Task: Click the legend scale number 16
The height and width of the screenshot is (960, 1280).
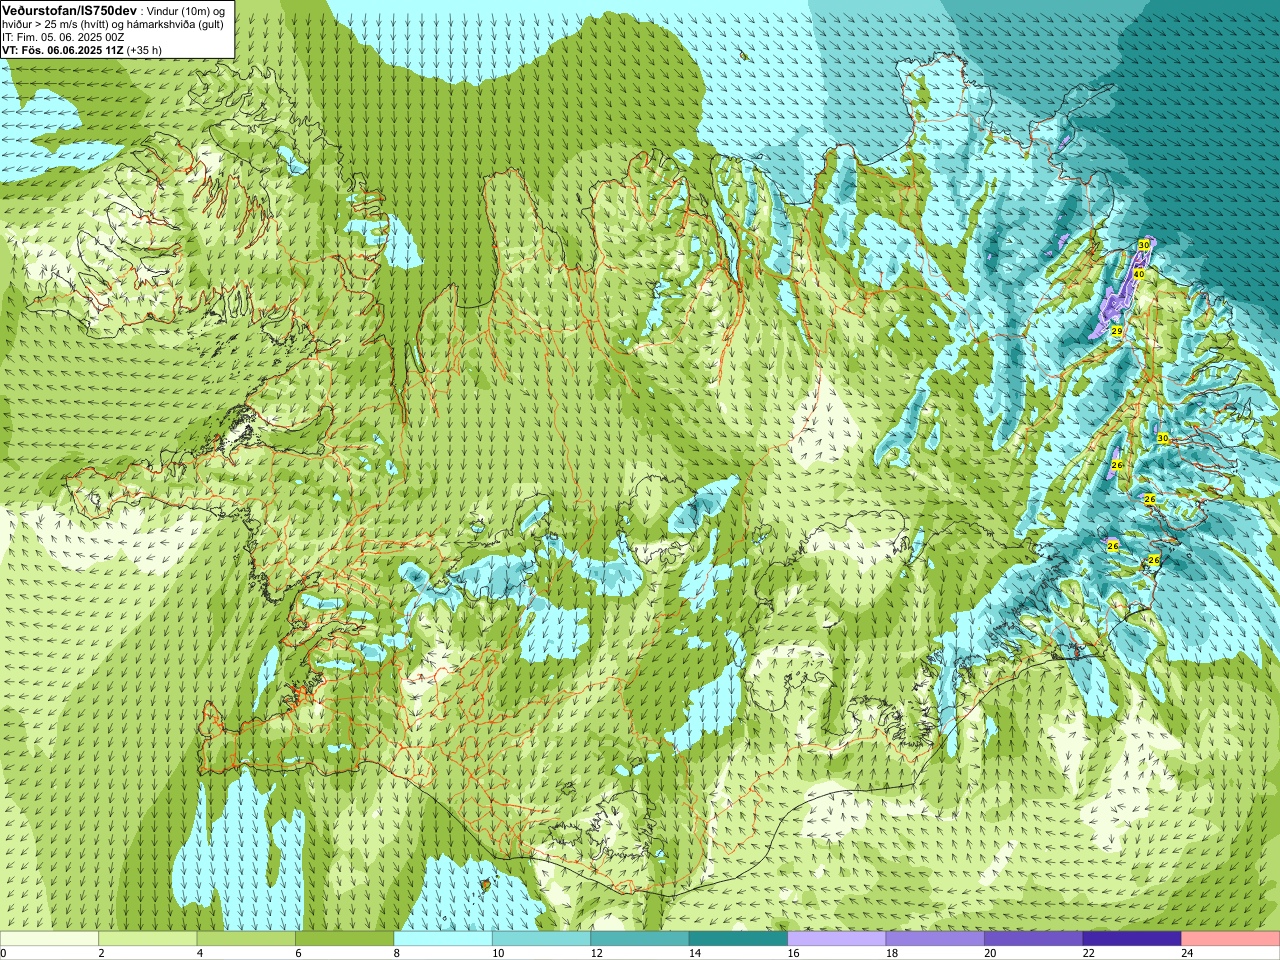Action: [x=793, y=954]
